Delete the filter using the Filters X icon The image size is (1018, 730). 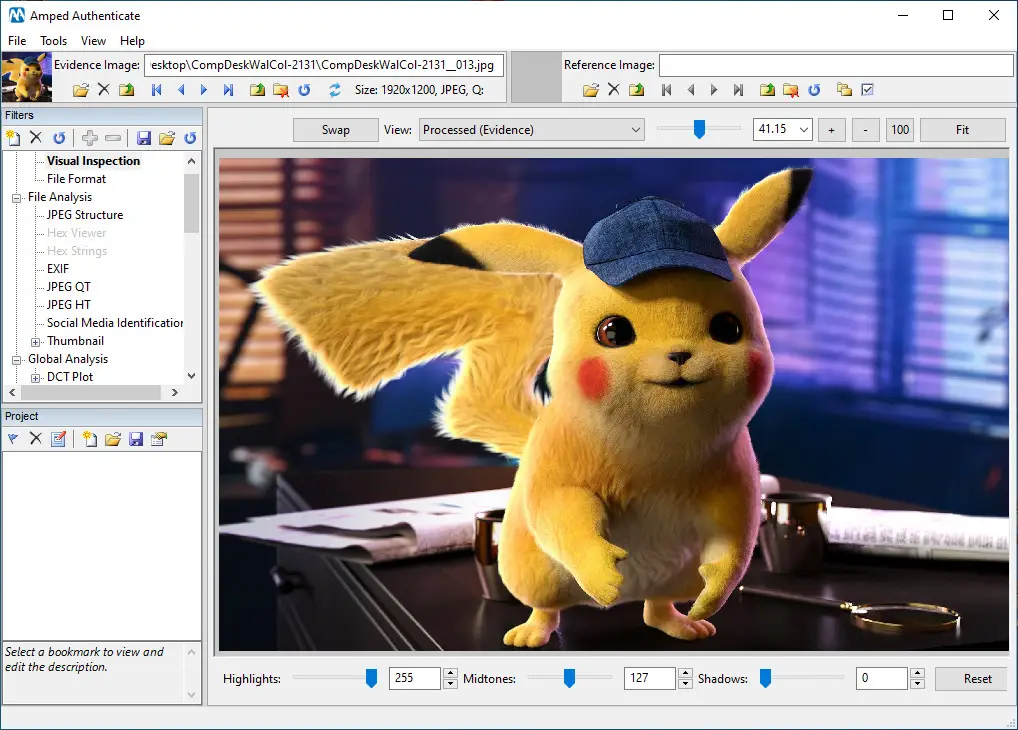point(36,138)
